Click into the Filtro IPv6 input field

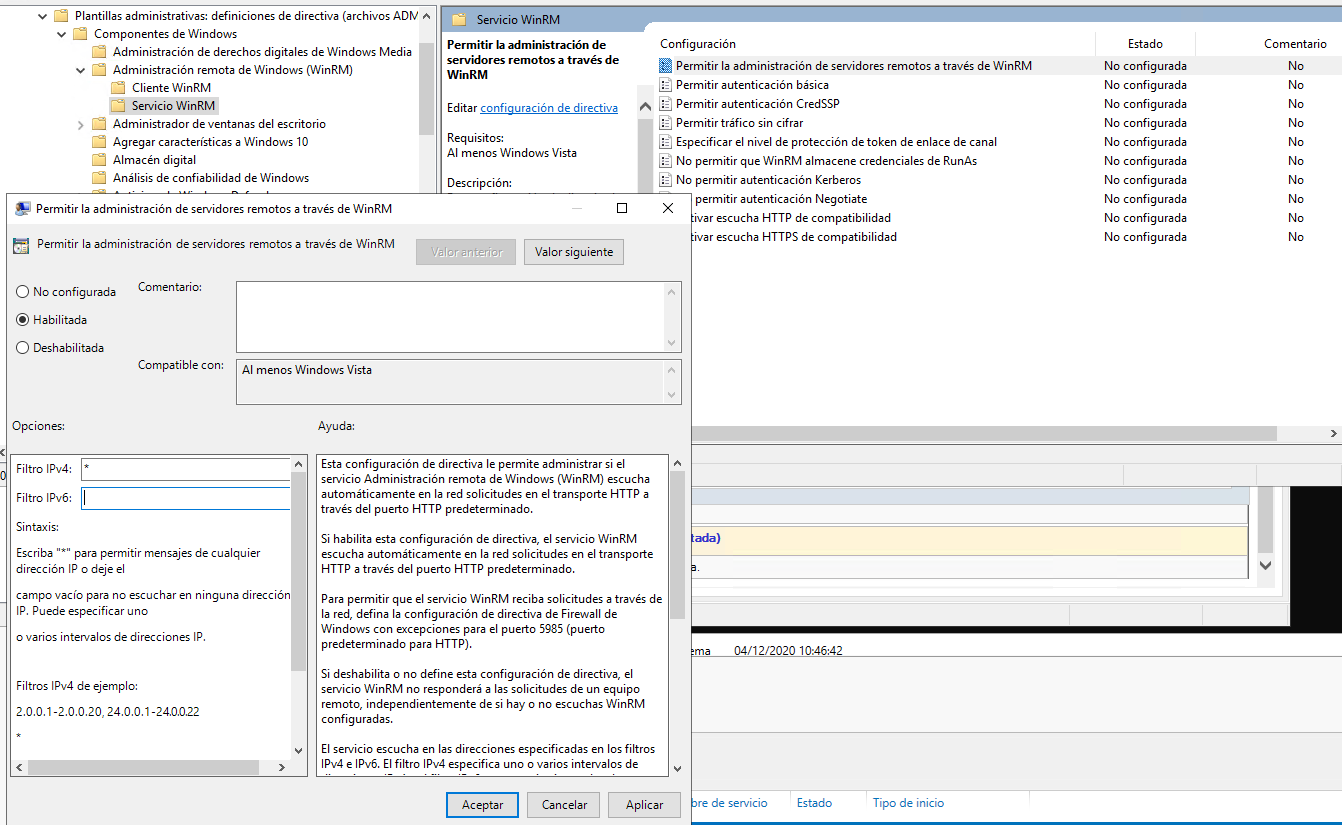click(x=186, y=498)
